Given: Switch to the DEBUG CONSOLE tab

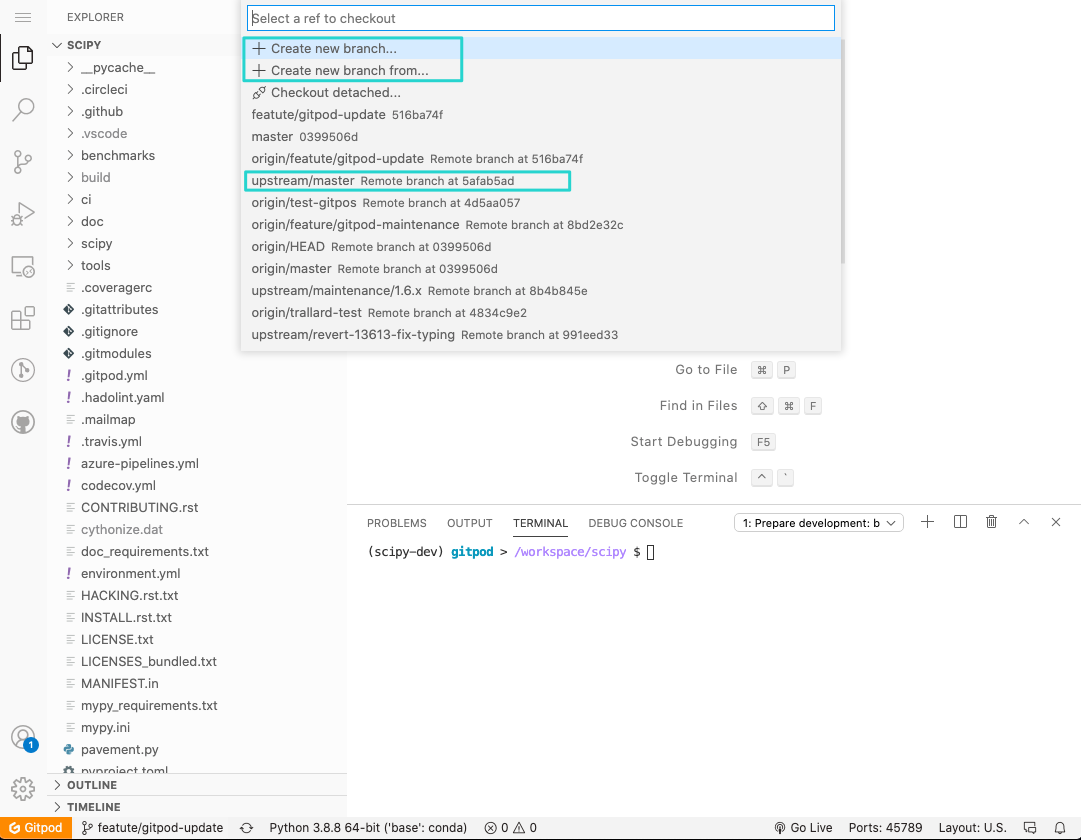Looking at the screenshot, I should click(x=635, y=522).
